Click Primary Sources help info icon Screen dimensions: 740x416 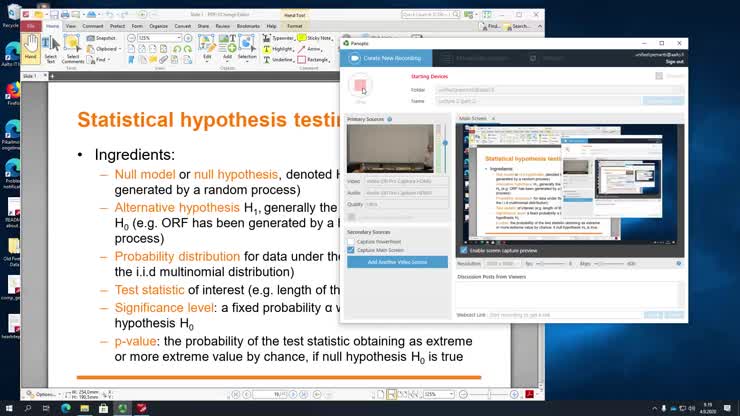tap(390, 119)
